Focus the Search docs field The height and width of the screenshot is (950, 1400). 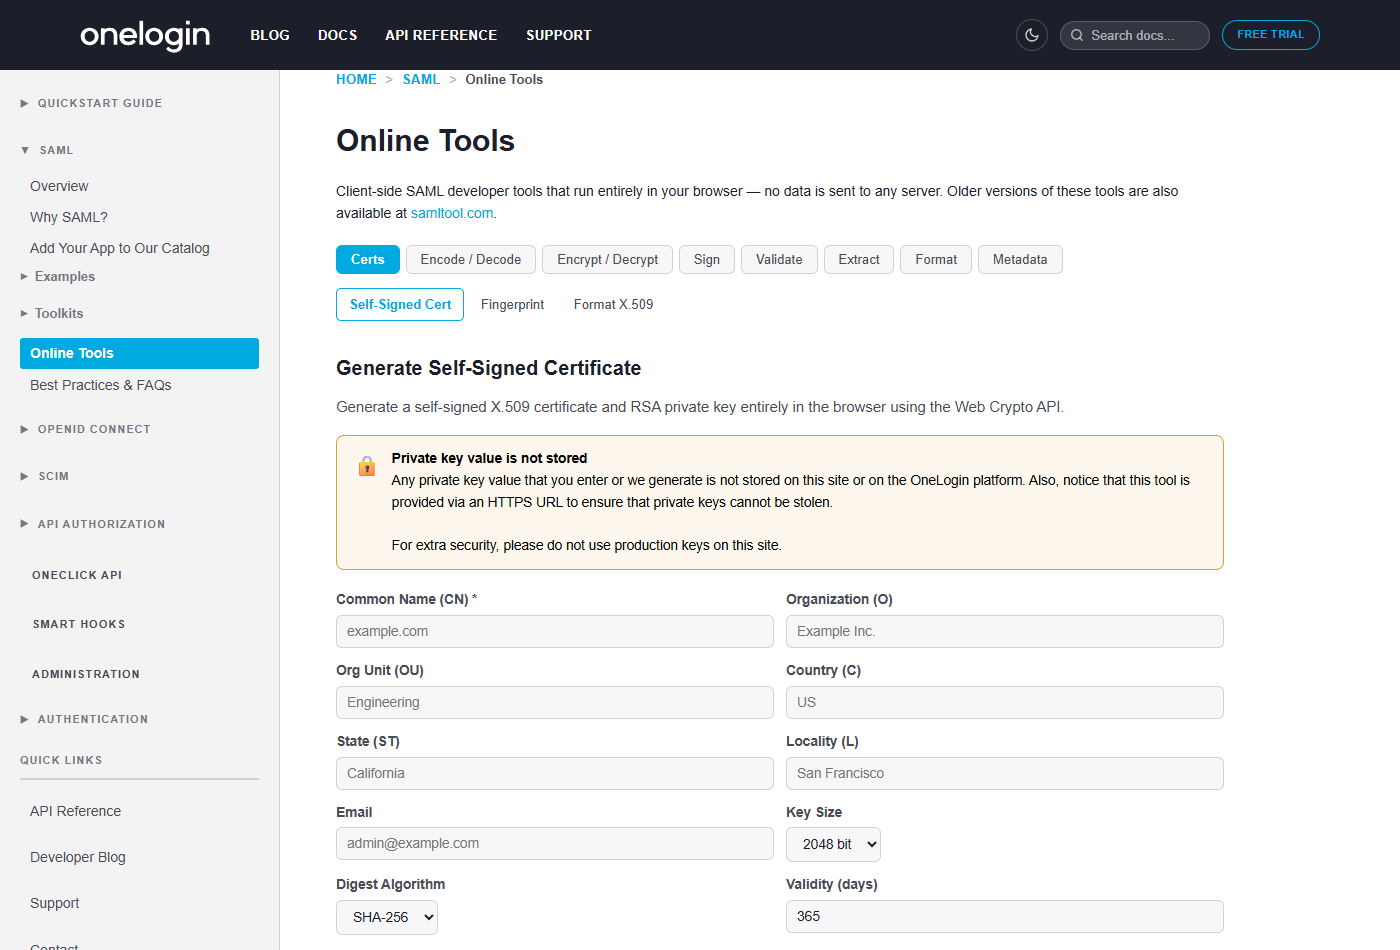(1135, 35)
